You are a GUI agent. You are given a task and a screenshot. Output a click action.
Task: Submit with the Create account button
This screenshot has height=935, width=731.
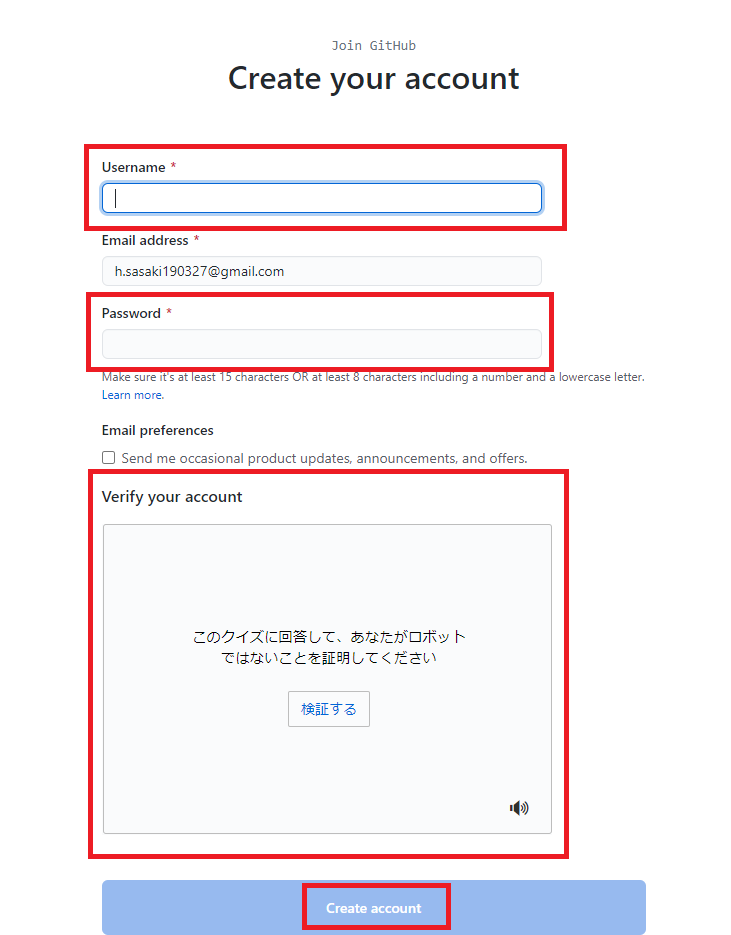coord(374,908)
